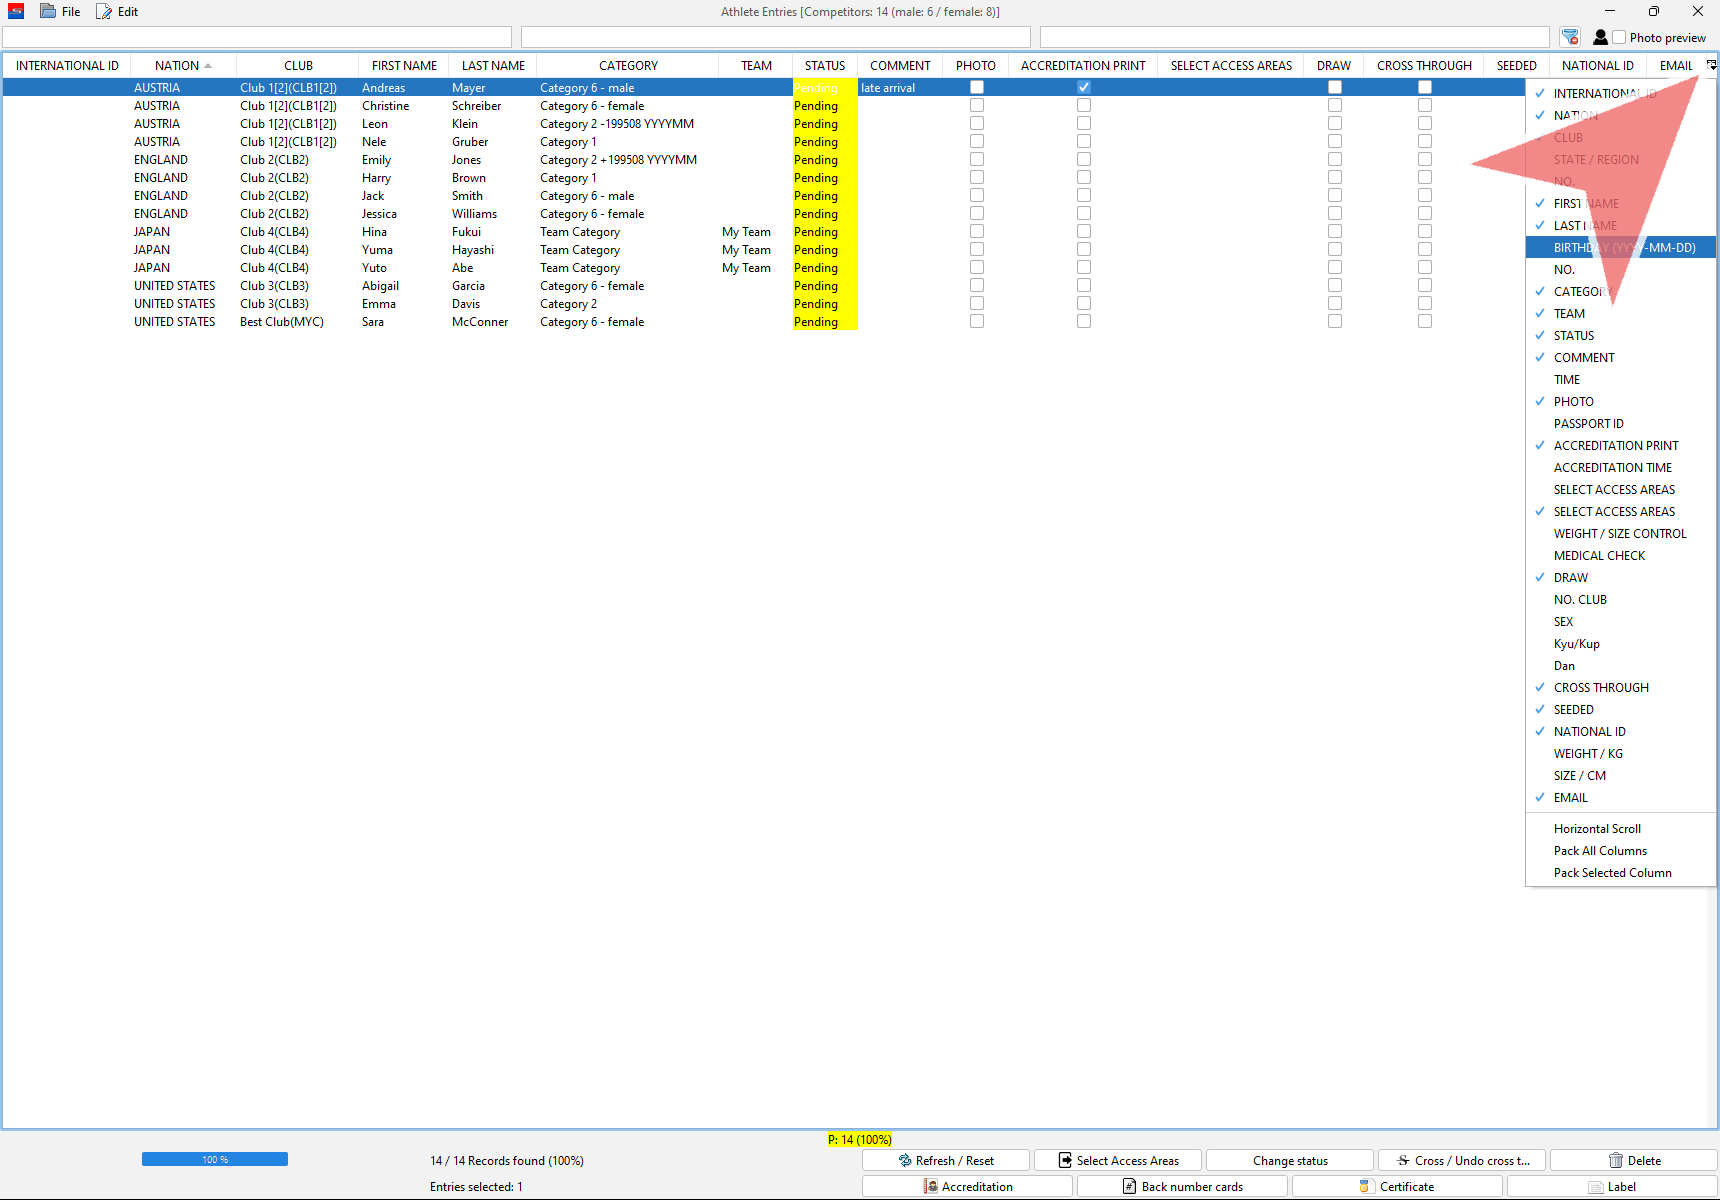Viewport: 1720px width, 1200px height.
Task: Click the blue 100% progress bar
Action: (215, 1159)
